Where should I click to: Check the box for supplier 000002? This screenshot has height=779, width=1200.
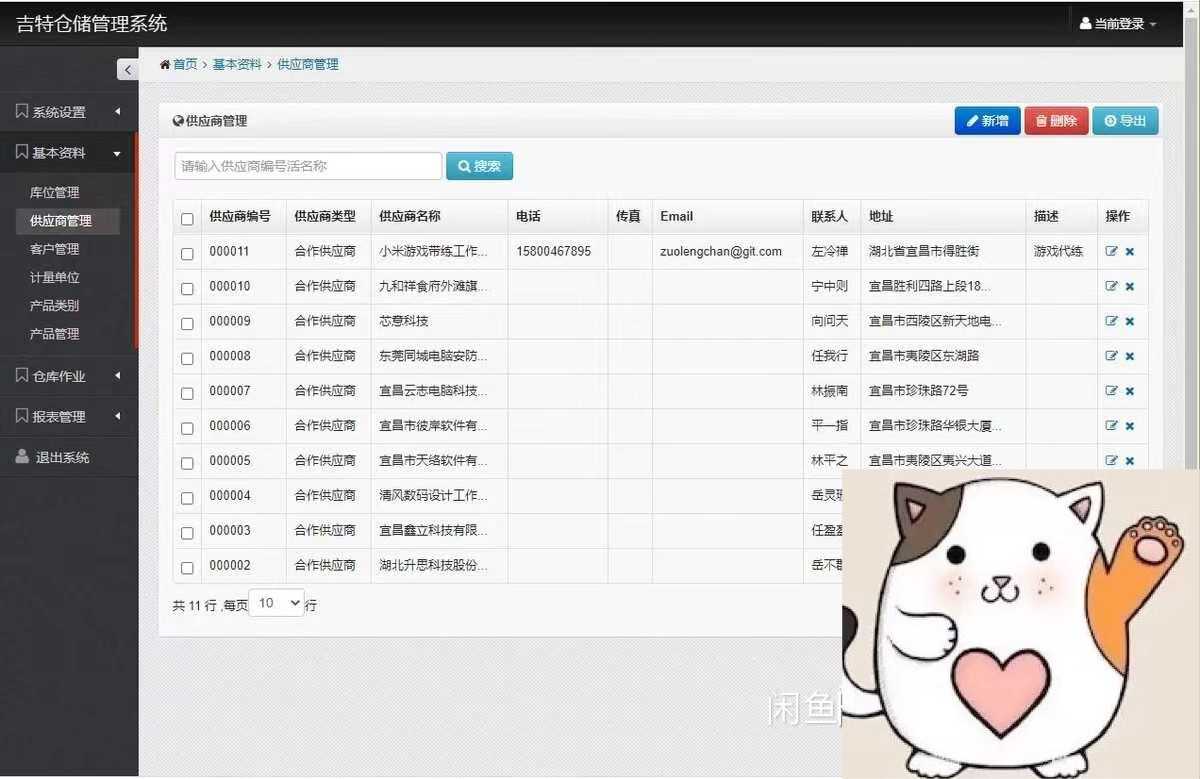[187, 568]
